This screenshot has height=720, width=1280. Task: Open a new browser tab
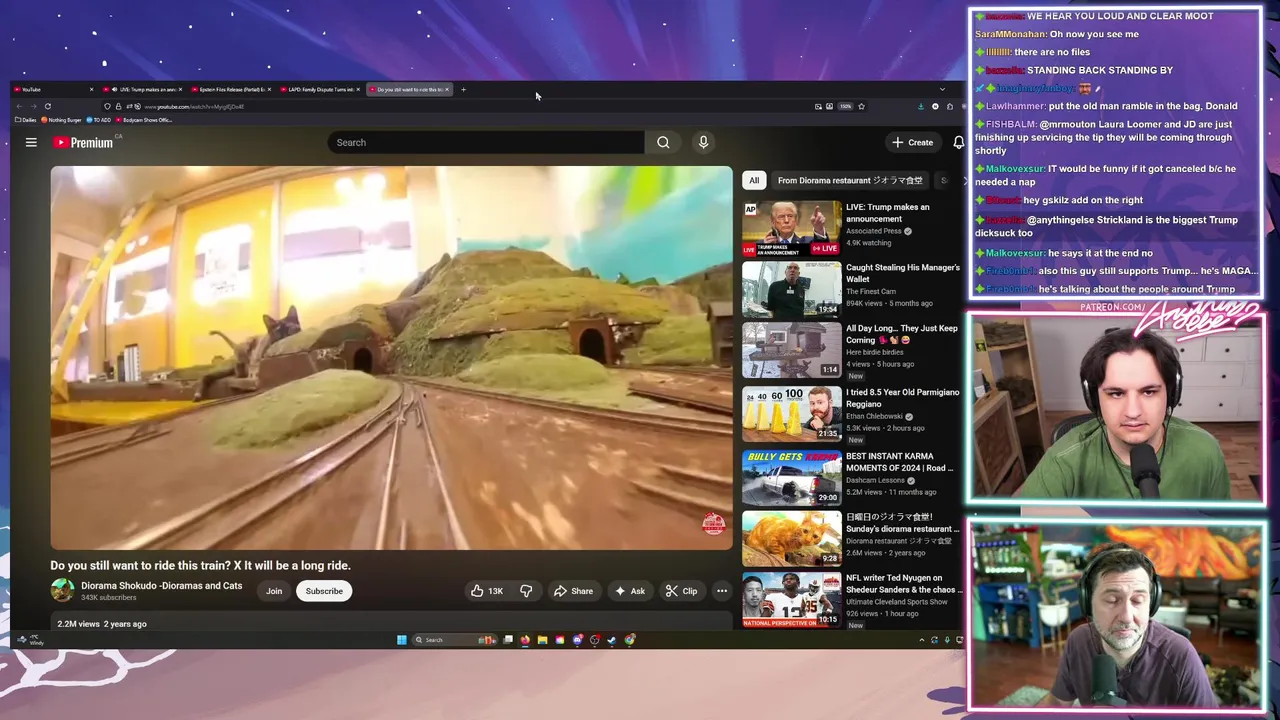pos(463,89)
